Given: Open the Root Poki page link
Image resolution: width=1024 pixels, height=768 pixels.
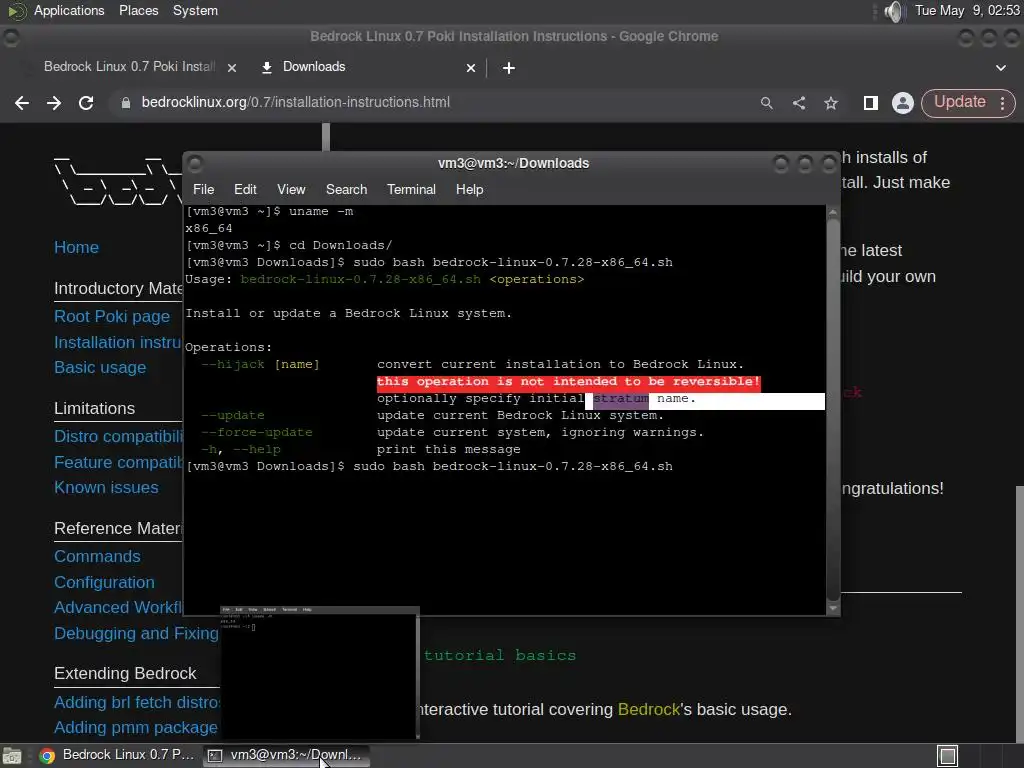Looking at the screenshot, I should tap(112, 316).
